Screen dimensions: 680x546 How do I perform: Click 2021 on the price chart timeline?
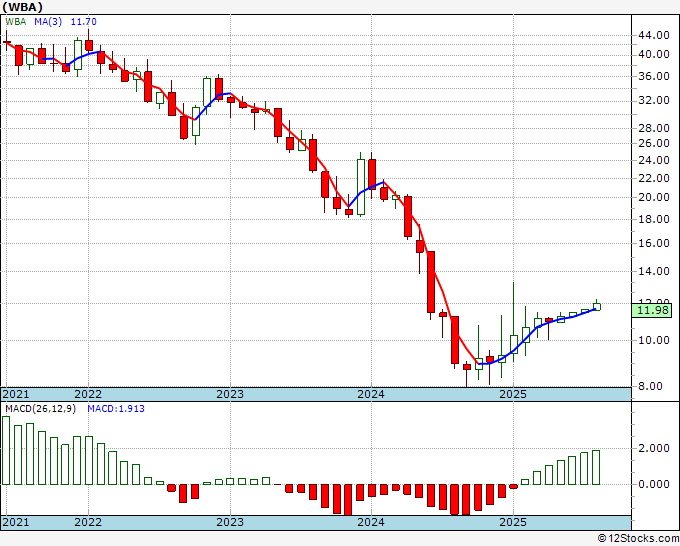16,394
